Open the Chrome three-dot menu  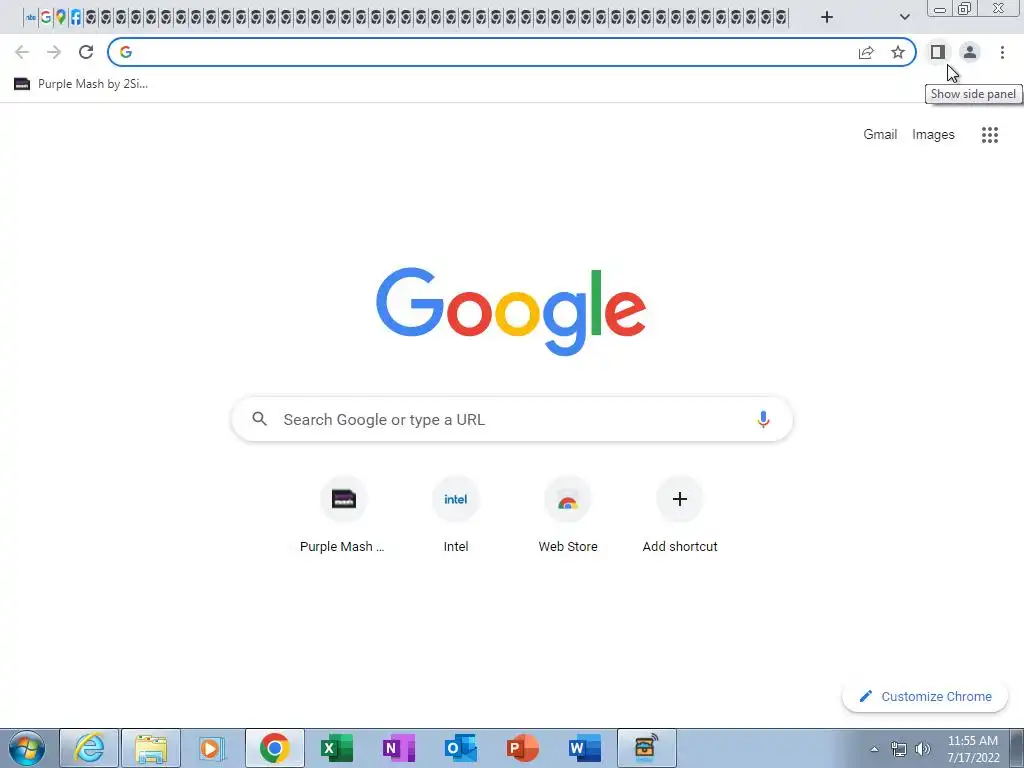pyautogui.click(x=1002, y=52)
